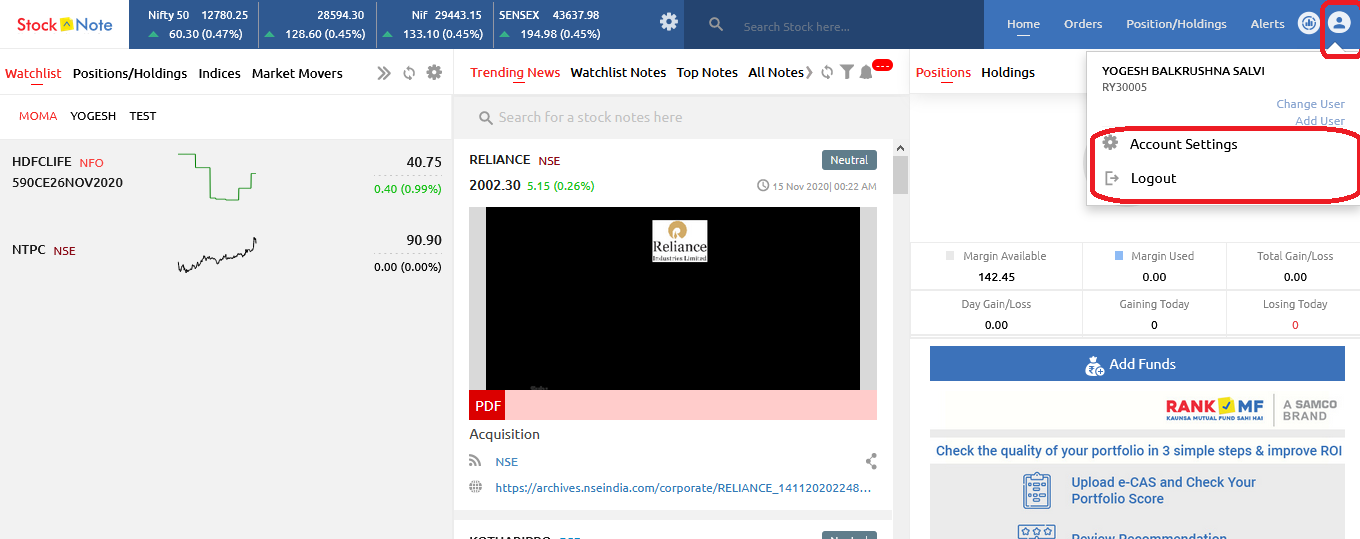Refresh the notes panel

pyautogui.click(x=827, y=72)
